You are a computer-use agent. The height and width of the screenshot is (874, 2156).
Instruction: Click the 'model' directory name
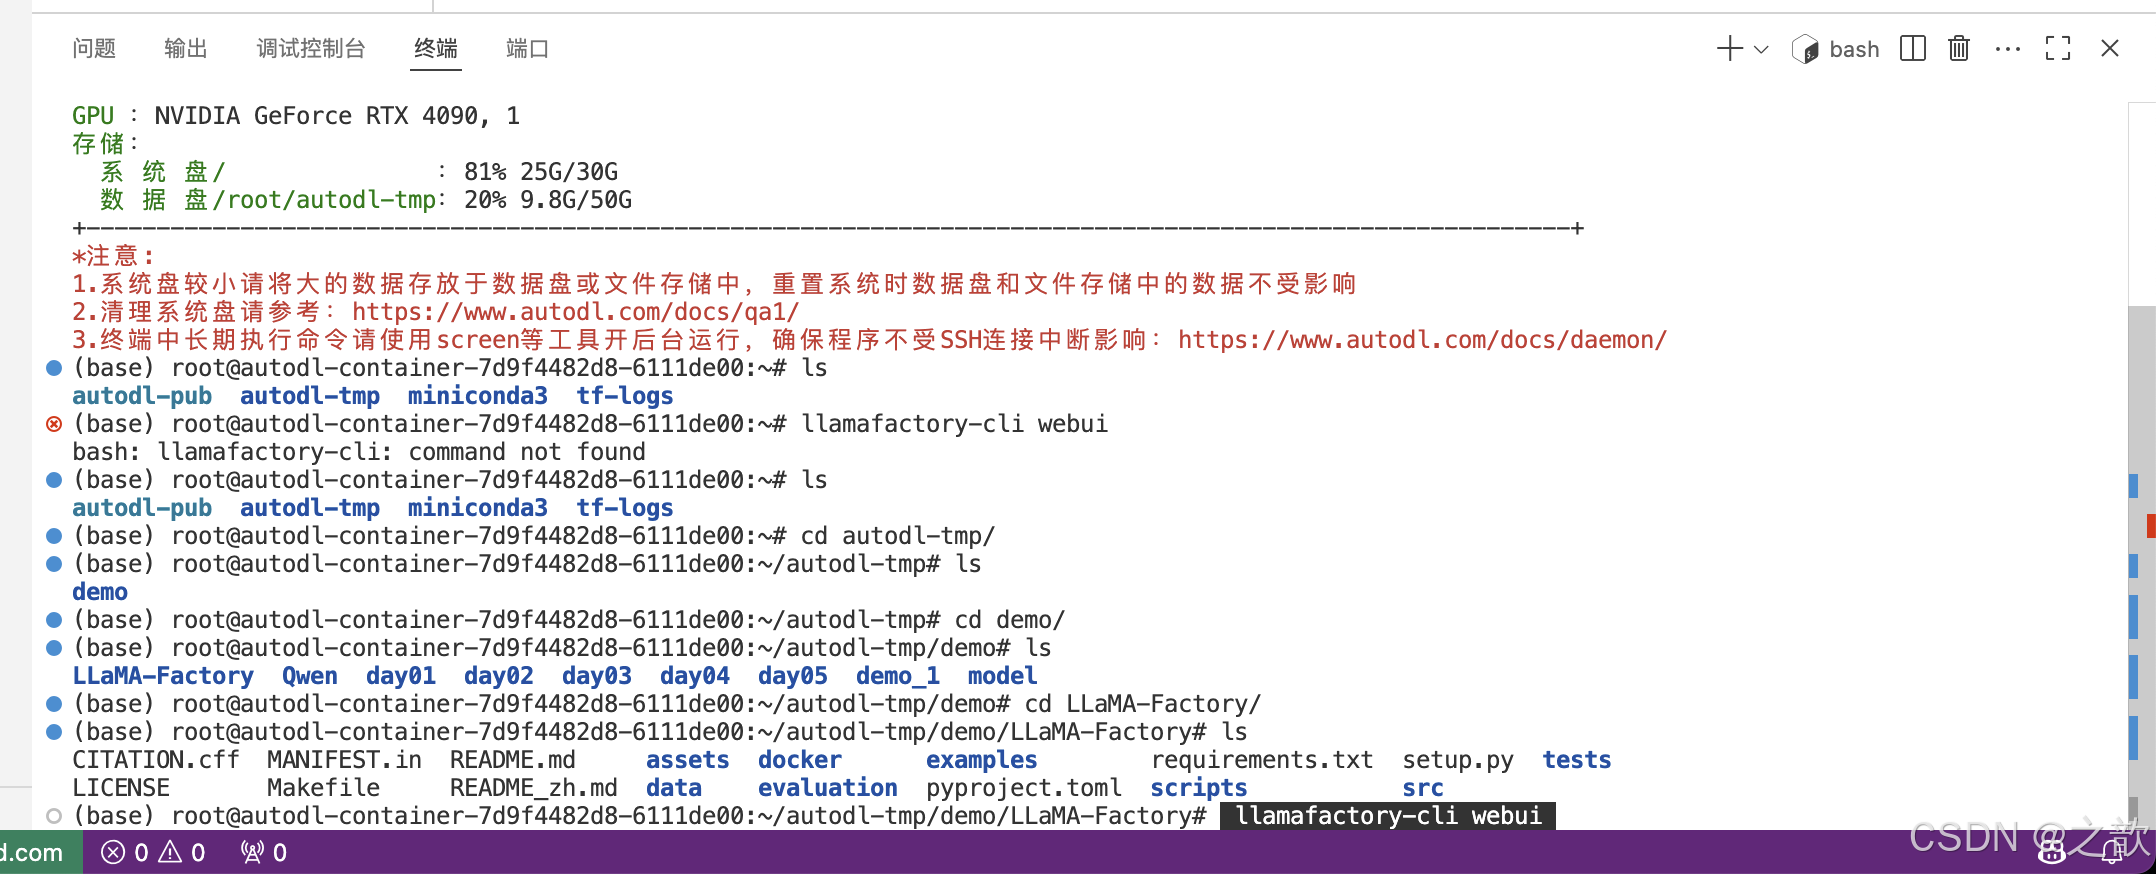(1003, 676)
